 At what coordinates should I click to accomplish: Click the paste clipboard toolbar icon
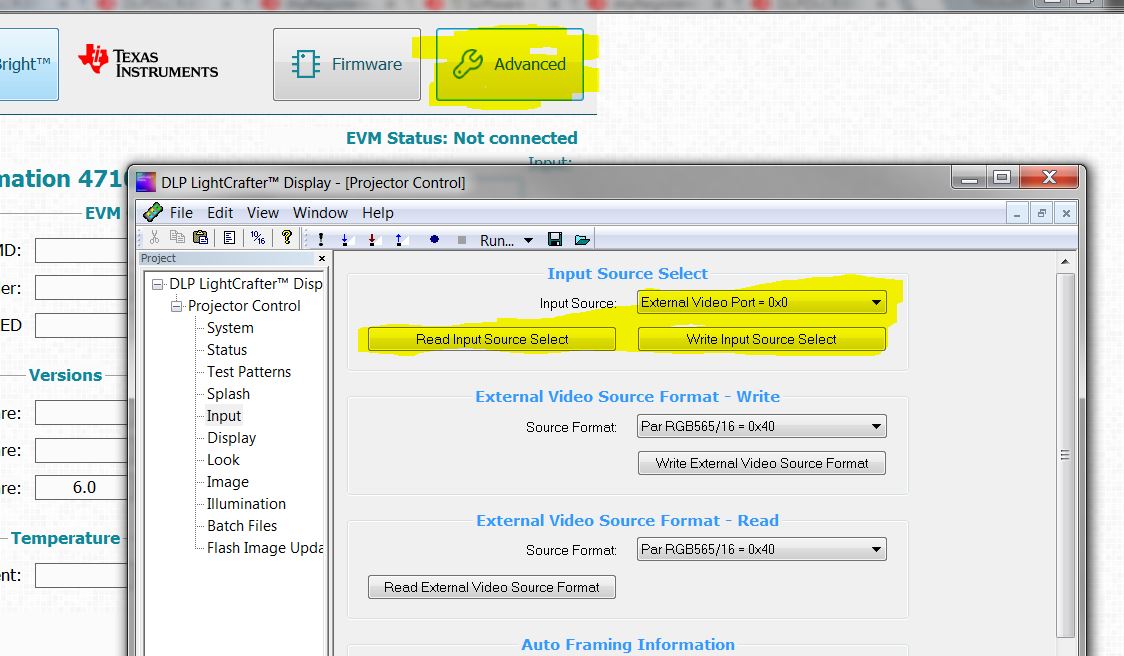pyautogui.click(x=201, y=237)
